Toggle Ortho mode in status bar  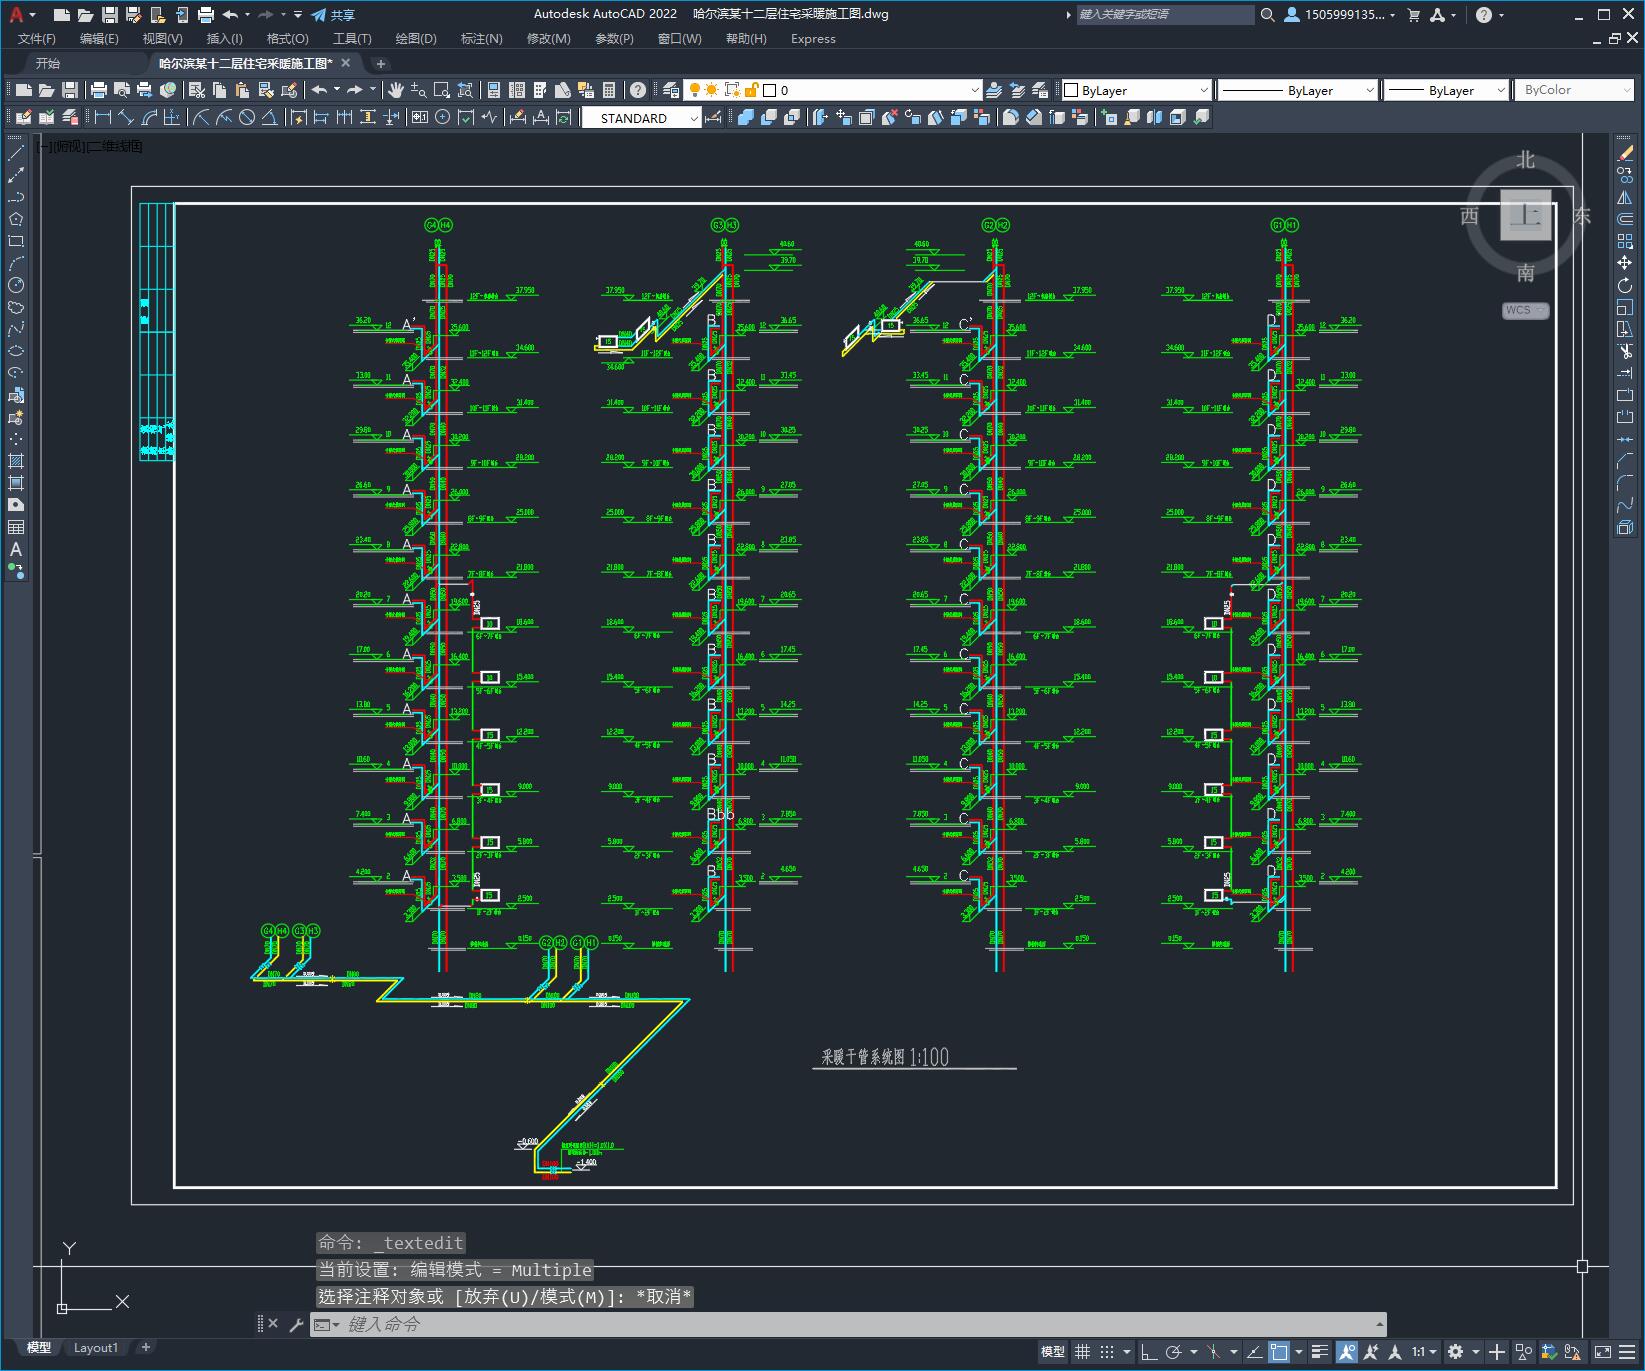click(x=1149, y=1352)
